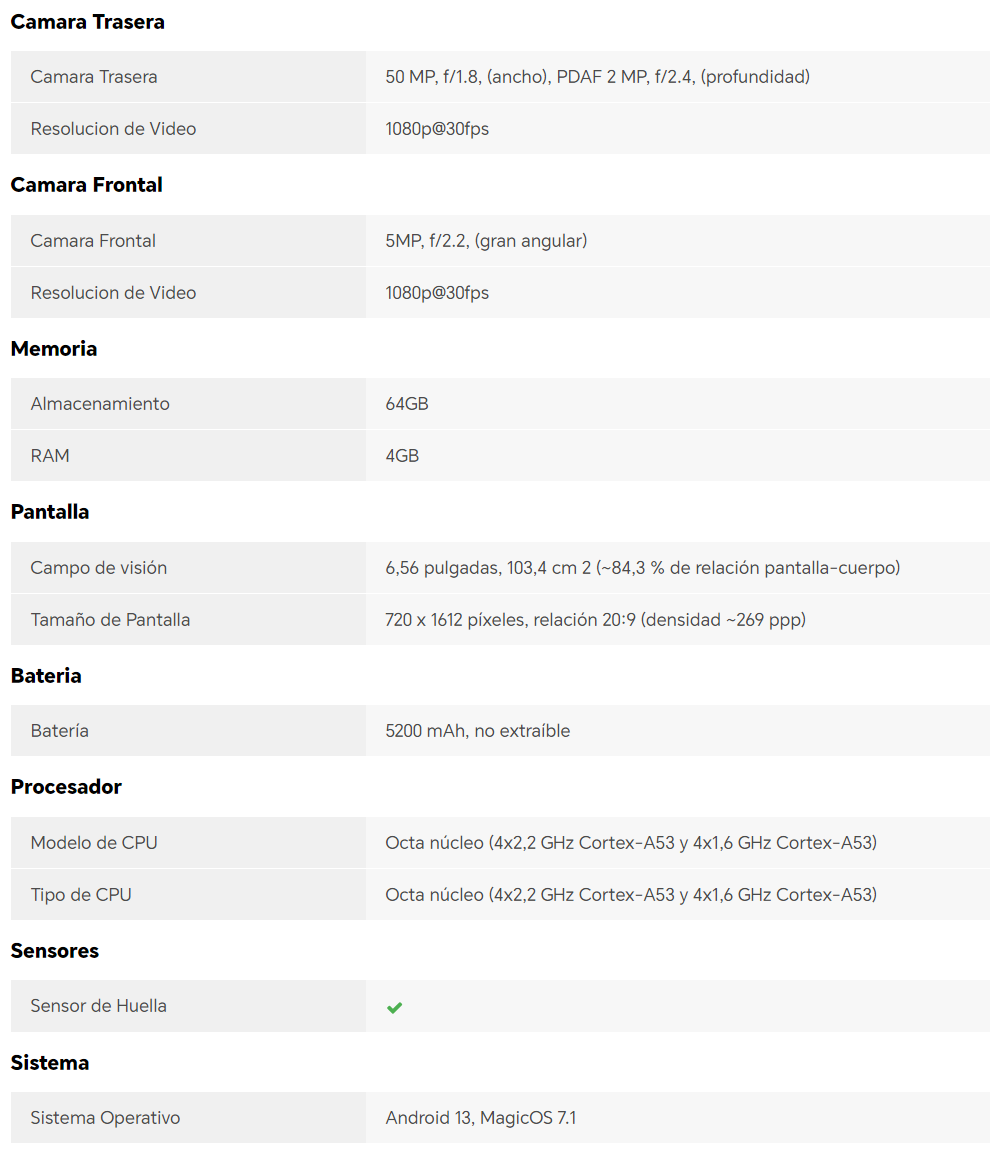The width and height of the screenshot is (990, 1172).
Task: Click the Camara Frontal section heading
Action: 86,185
